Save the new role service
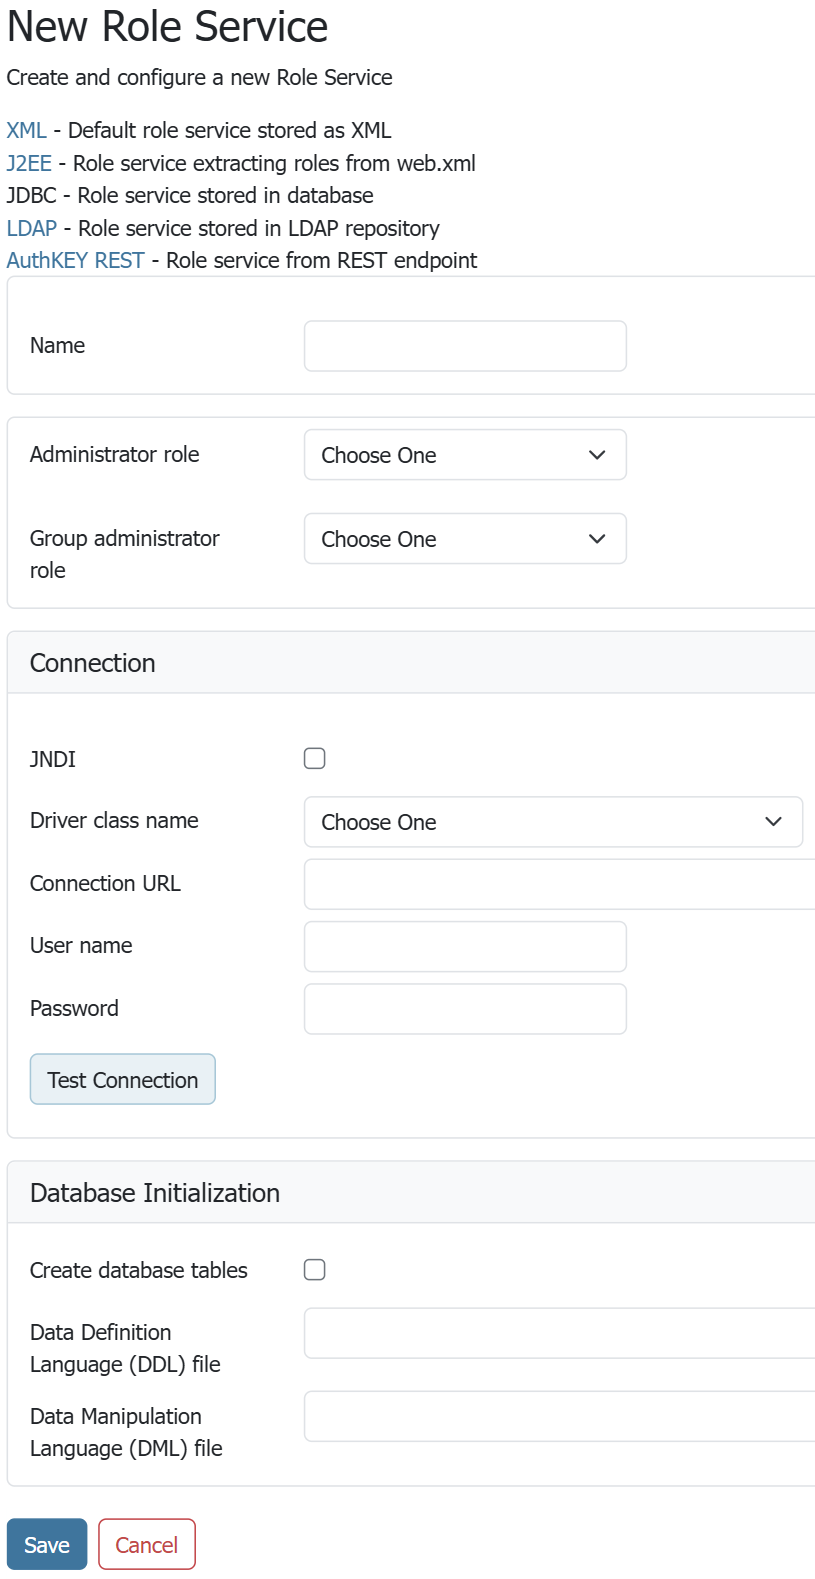This screenshot has width=815, height=1579. tap(47, 1545)
